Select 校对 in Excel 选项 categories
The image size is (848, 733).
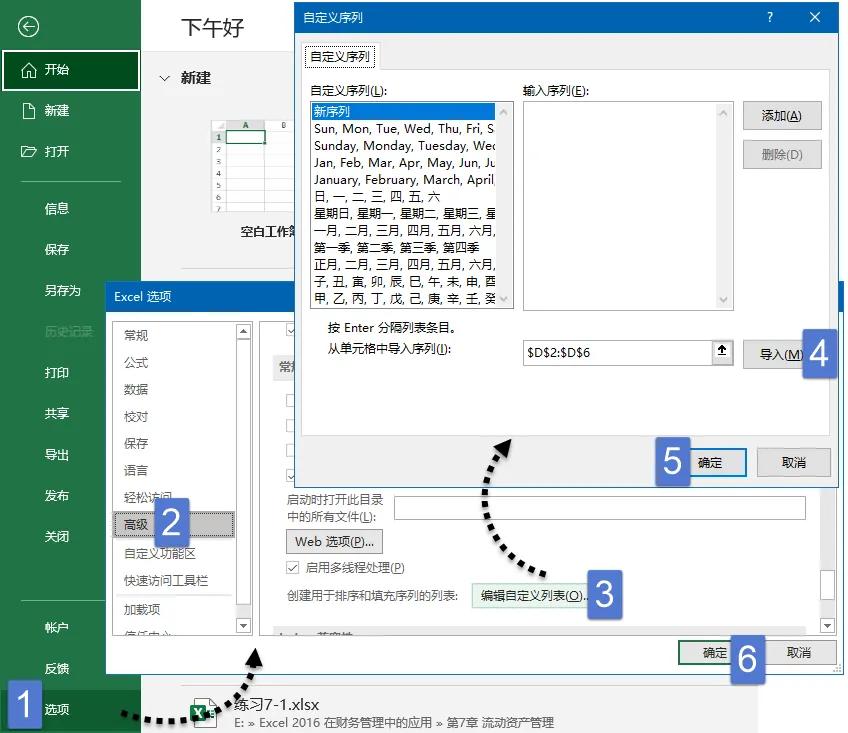point(174,417)
